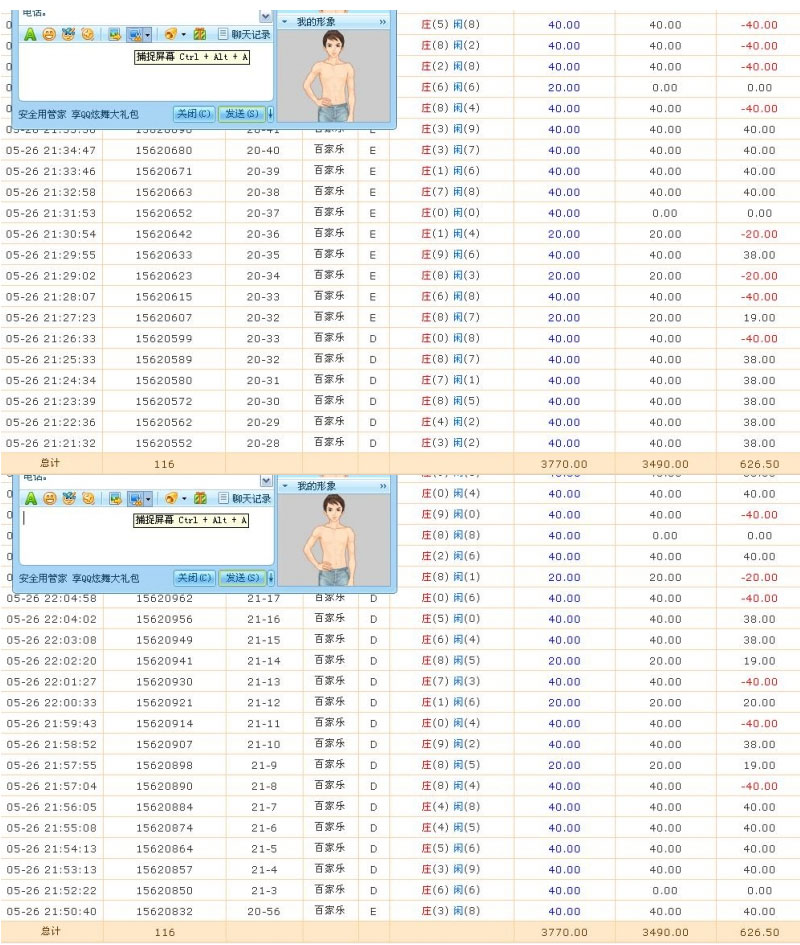Select timestamp 05-26 22:04:02
This screenshot has width=800, height=945.
51,620
